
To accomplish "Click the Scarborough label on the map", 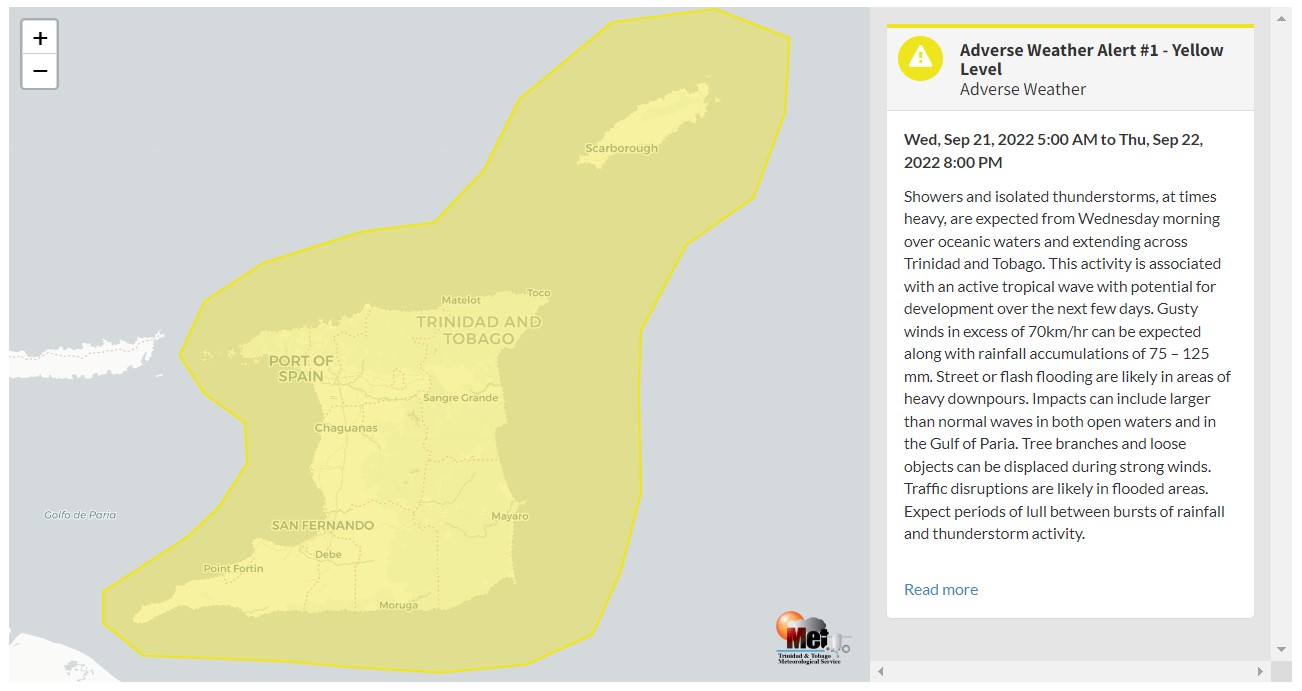I will (x=622, y=148).
